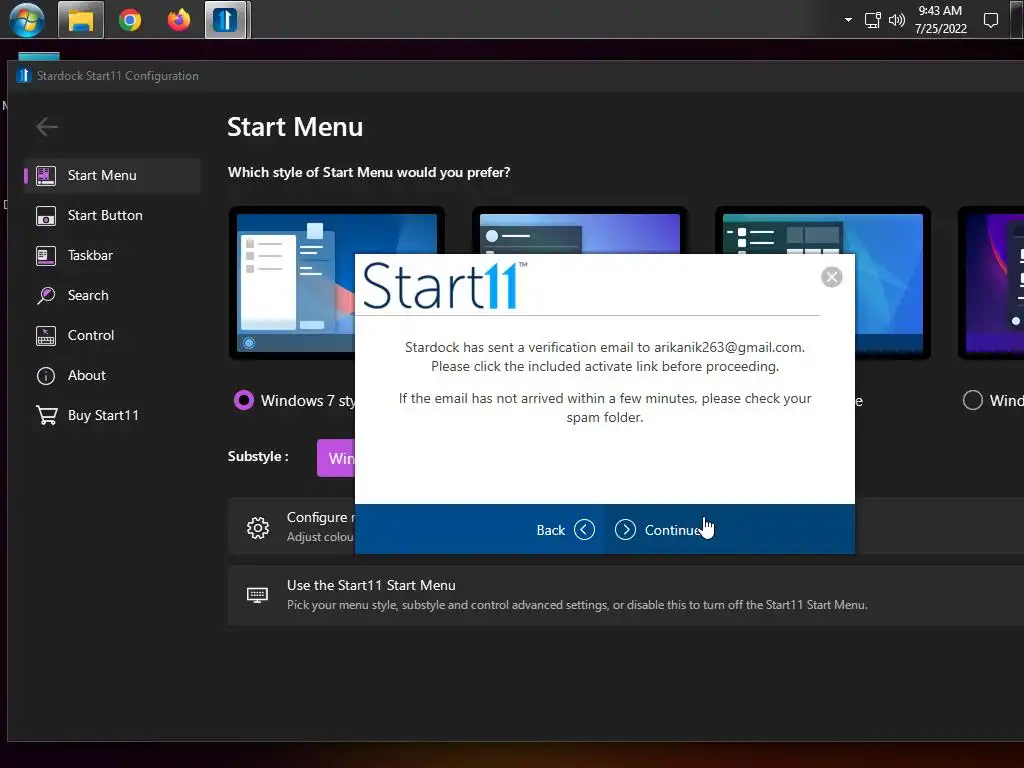Open the Use the Start11 Start Menu row
Screen dimensions: 1024x768
point(626,596)
